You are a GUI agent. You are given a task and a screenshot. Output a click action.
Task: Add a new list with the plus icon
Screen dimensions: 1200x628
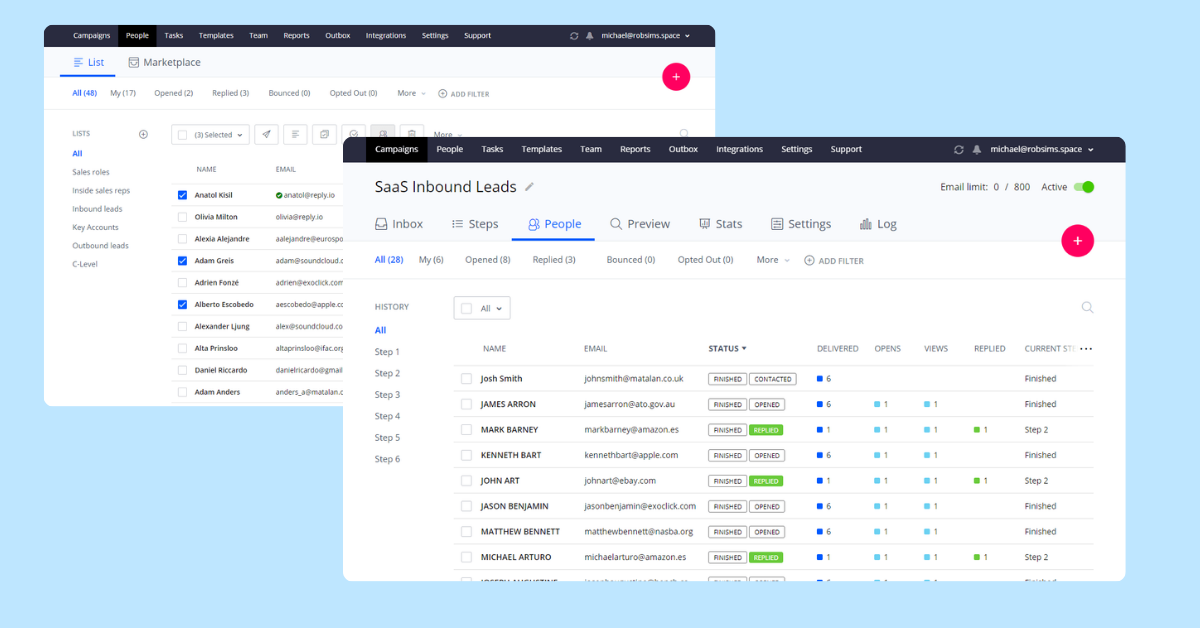pyautogui.click(x=143, y=134)
